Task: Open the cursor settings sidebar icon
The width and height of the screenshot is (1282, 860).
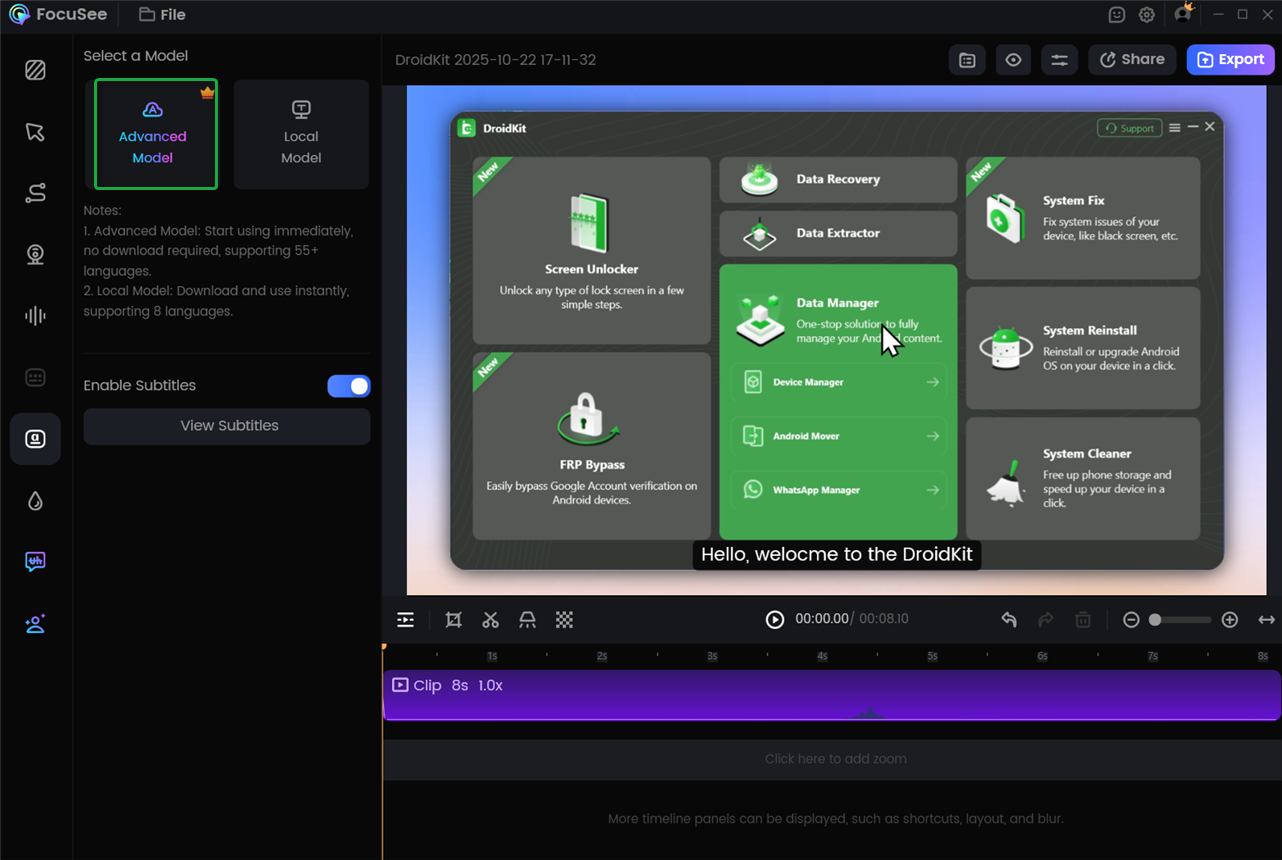Action: (35, 132)
